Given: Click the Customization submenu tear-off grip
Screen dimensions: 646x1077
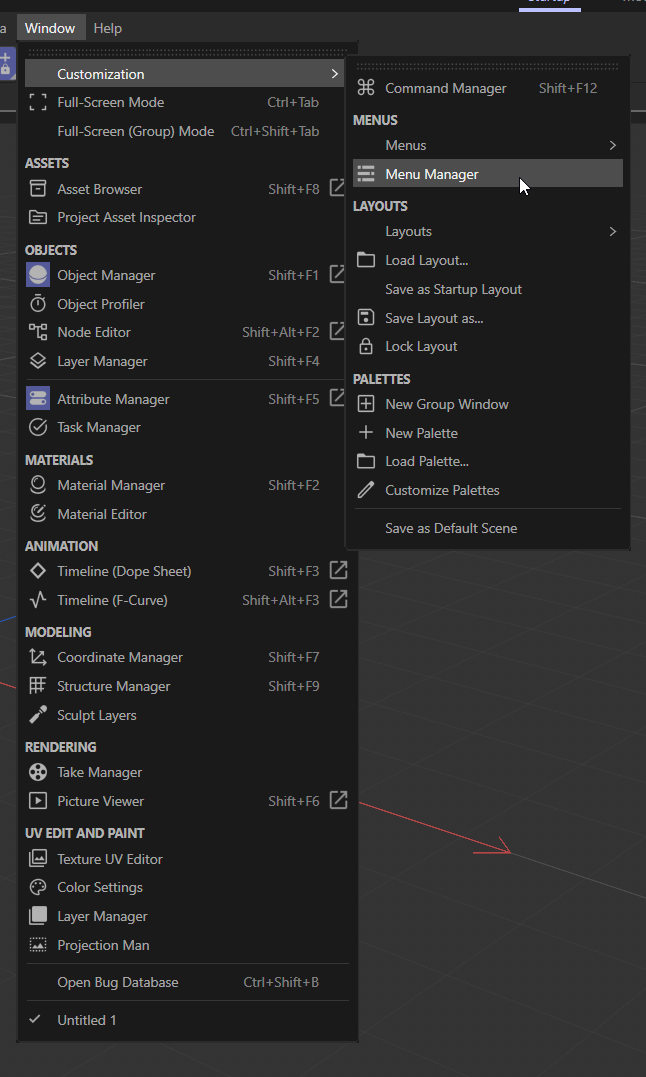Looking at the screenshot, I should [x=487, y=66].
